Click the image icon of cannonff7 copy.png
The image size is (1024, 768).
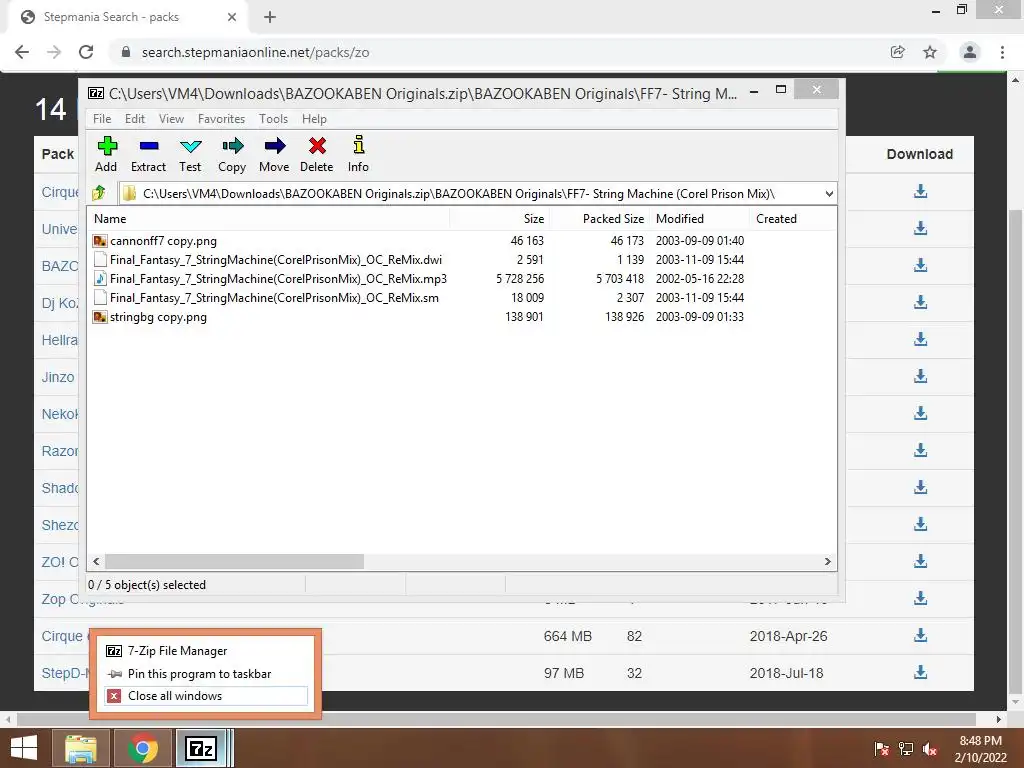click(100, 241)
